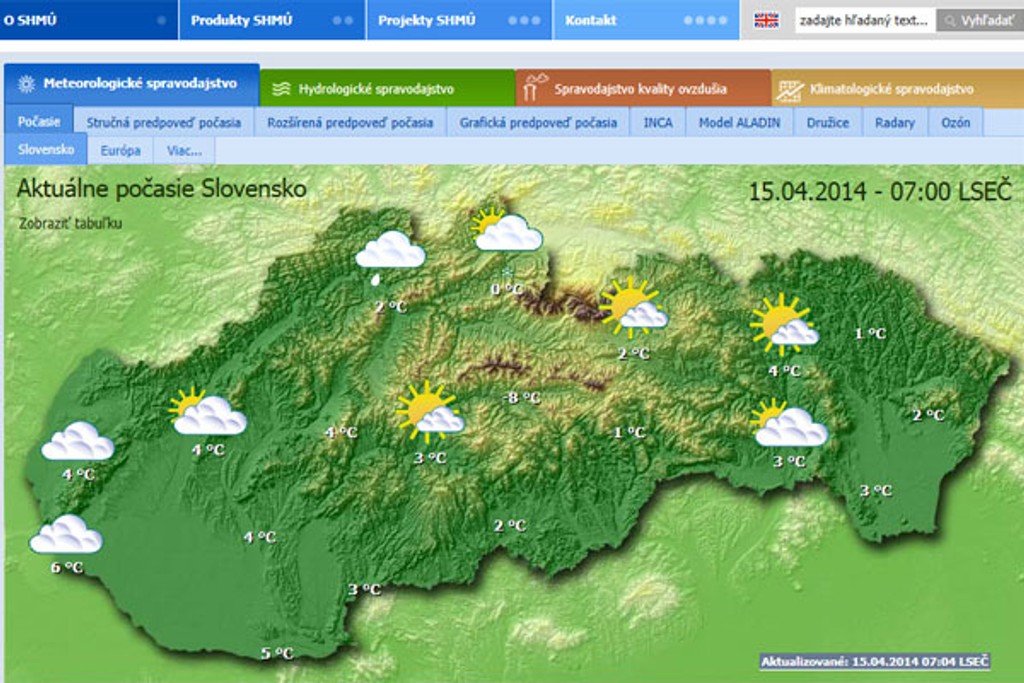Click the Klimatologické spravodajstvo chart icon
This screenshot has height=683, width=1024.
pos(791,89)
